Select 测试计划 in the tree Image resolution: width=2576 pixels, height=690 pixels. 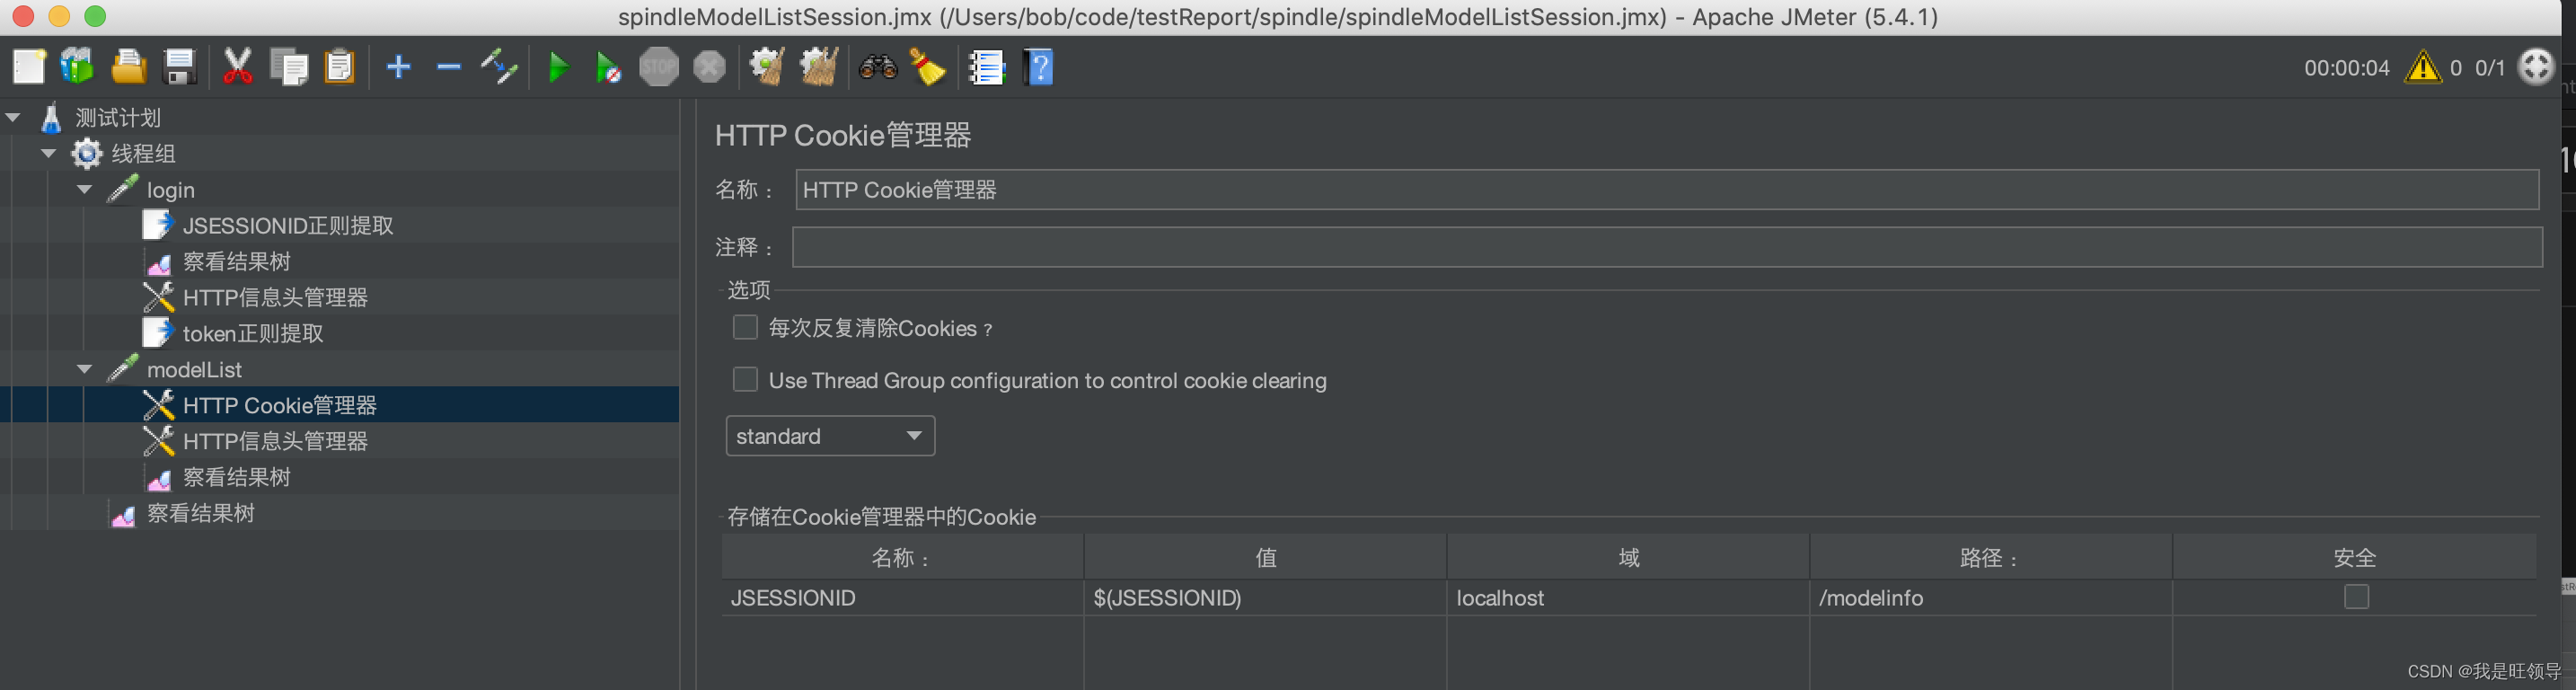click(x=118, y=118)
